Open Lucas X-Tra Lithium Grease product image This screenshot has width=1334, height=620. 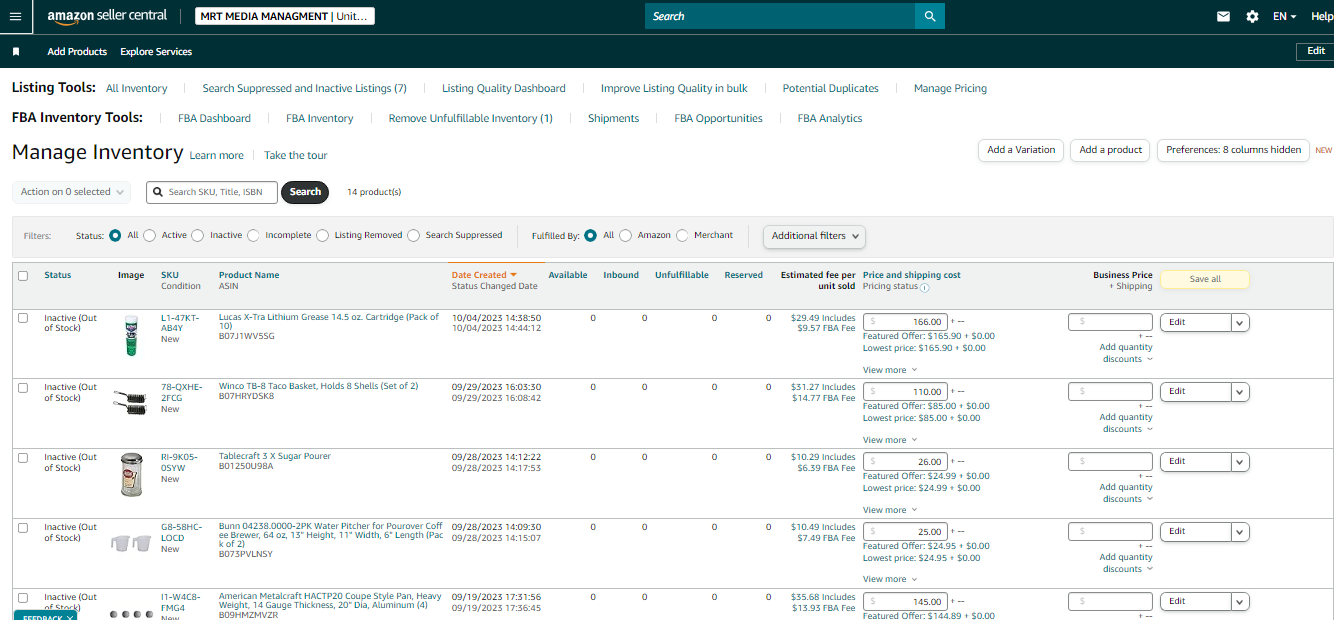[130, 336]
